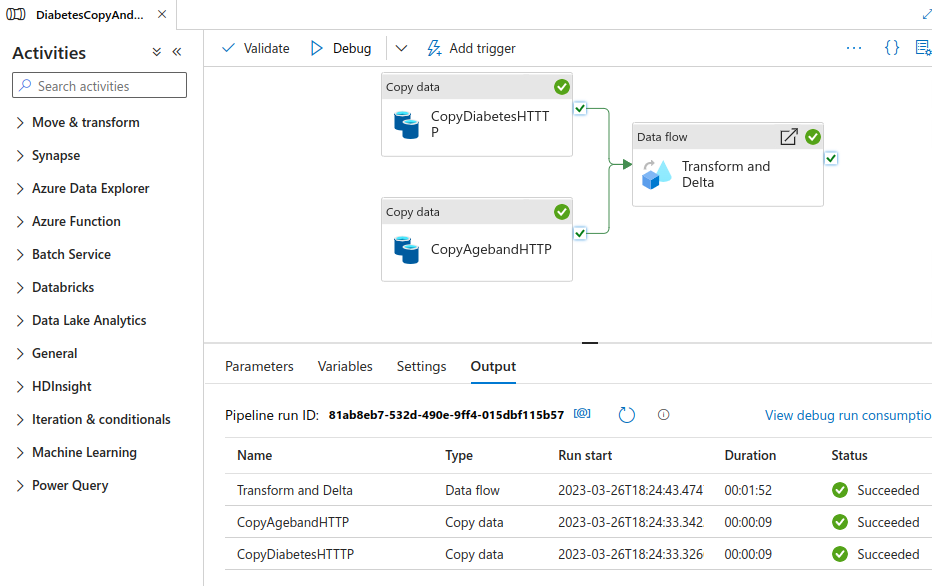The width and height of the screenshot is (932, 586).
Task: Click the run start 2023-03-26T18:24:33.342 cell
Action: 631,522
